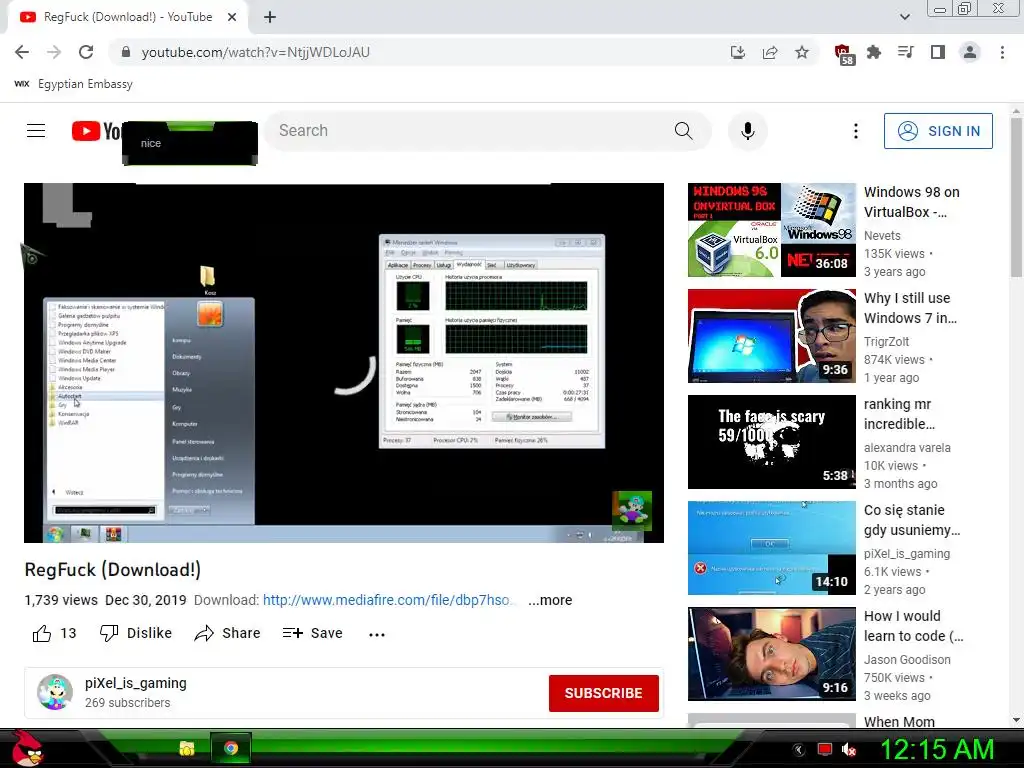Open Co się stanie gdy usuniemy thumbnail

pyautogui.click(x=771, y=548)
